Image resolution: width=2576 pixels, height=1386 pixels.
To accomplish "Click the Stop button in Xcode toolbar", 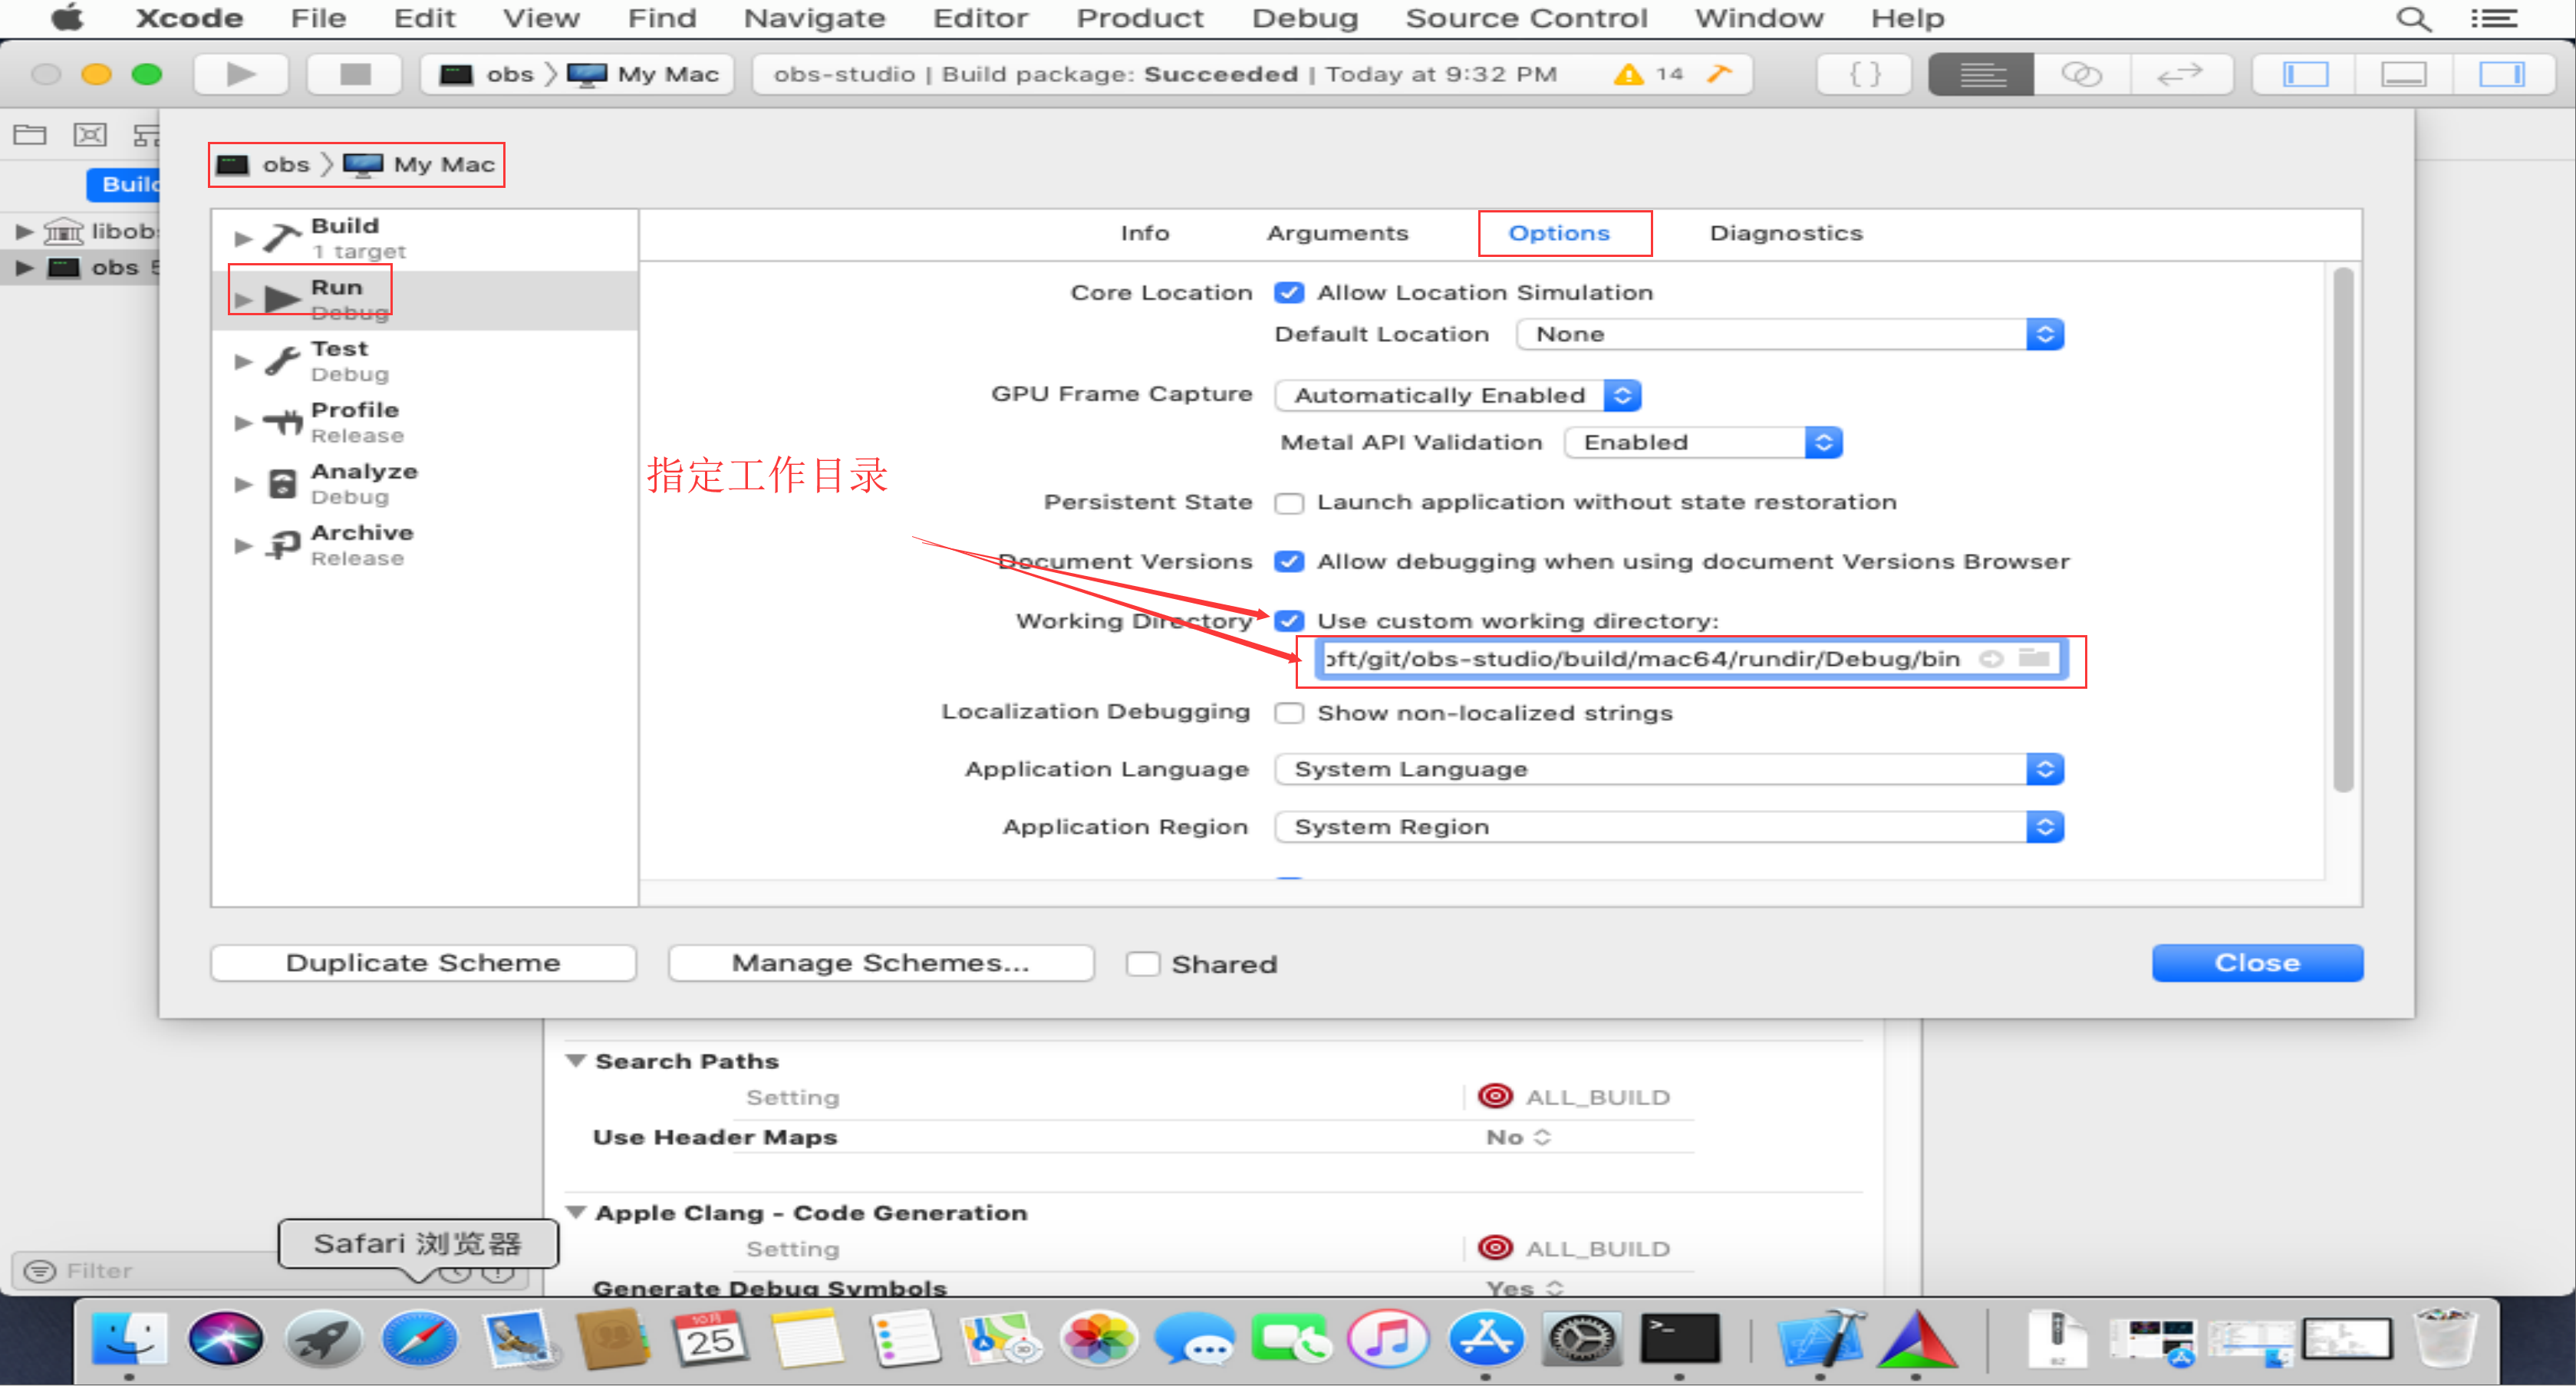I will click(354, 74).
